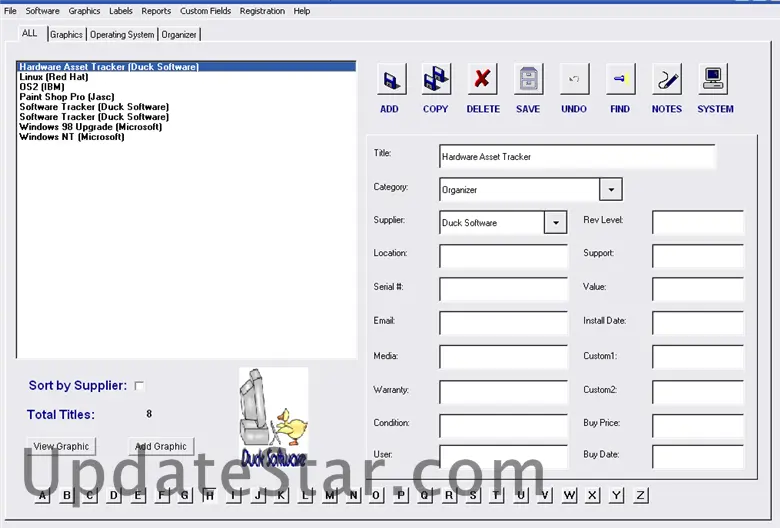Click into the Title input field
The width and height of the screenshot is (780, 528).
578,157
